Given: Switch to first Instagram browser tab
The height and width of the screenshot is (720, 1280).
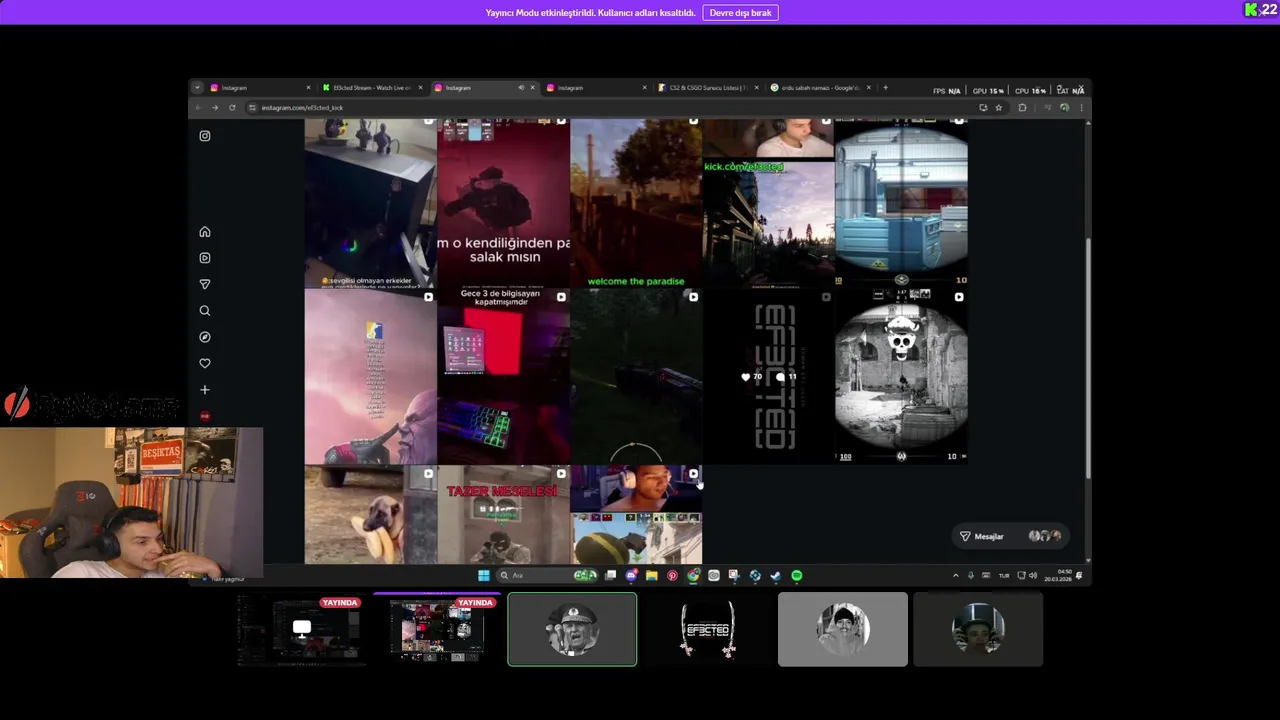Looking at the screenshot, I should click(x=260, y=88).
